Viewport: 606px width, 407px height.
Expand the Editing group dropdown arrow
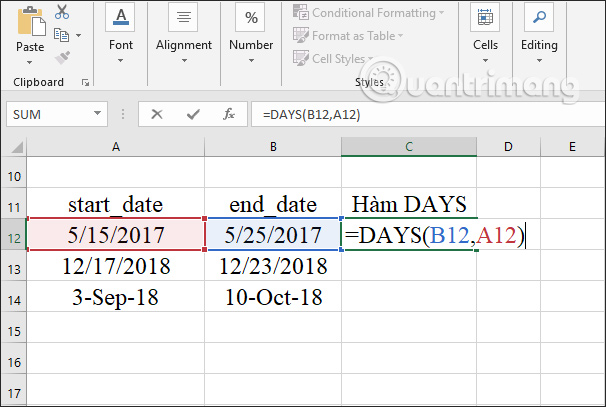click(539, 61)
